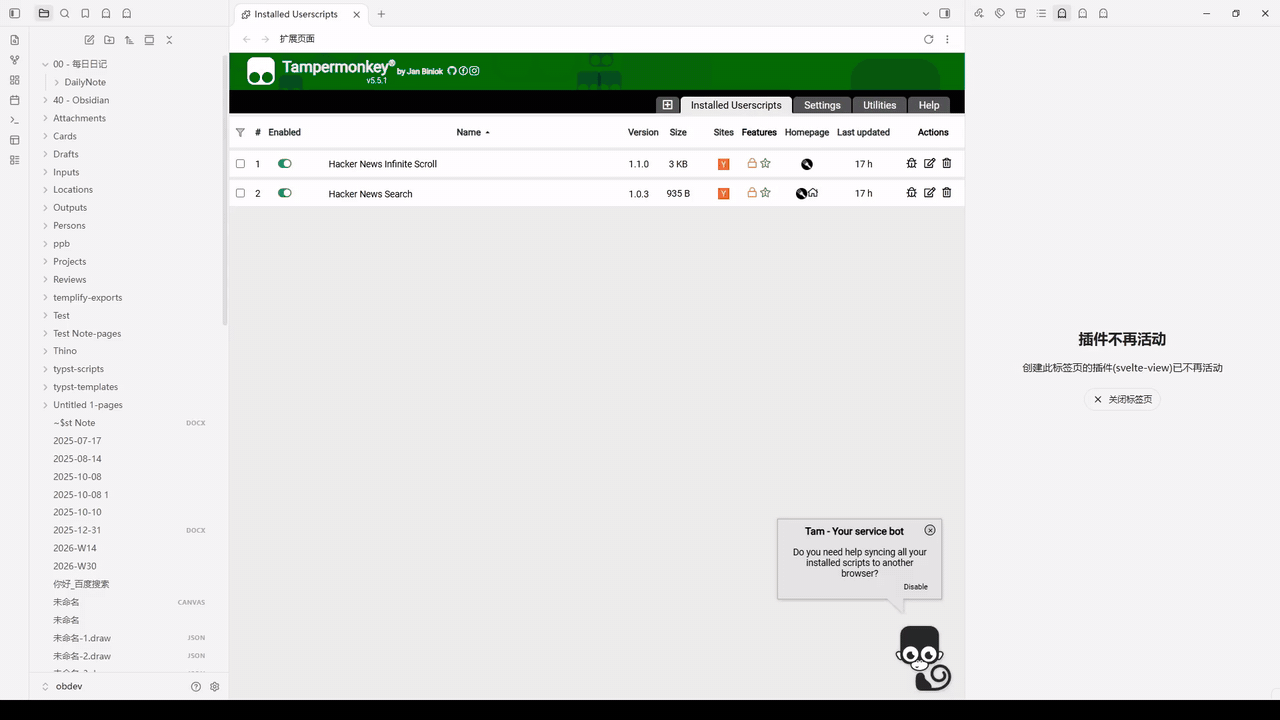Open the outline list icon in right sidebar
The width and height of the screenshot is (1280, 720).
1041,14
